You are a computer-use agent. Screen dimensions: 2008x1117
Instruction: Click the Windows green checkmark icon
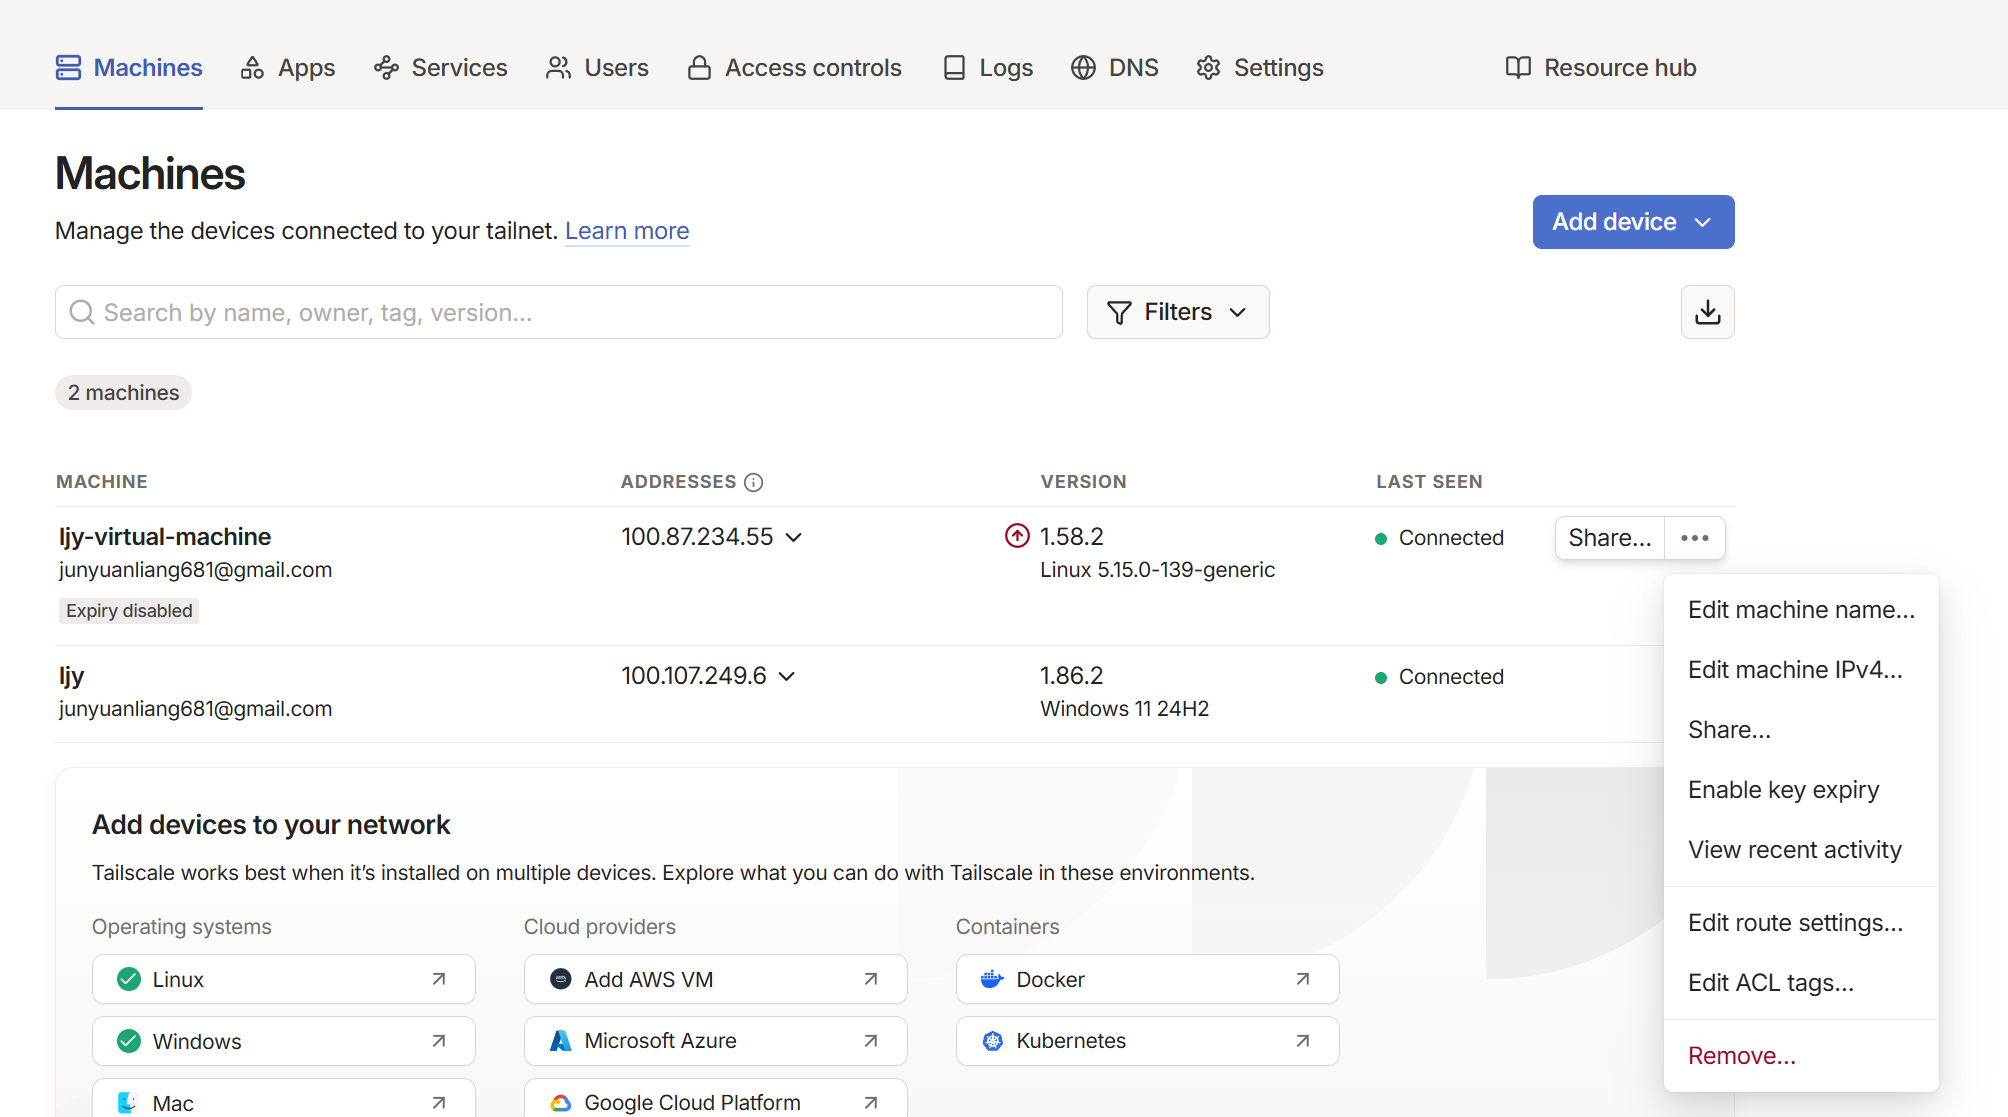click(129, 1041)
